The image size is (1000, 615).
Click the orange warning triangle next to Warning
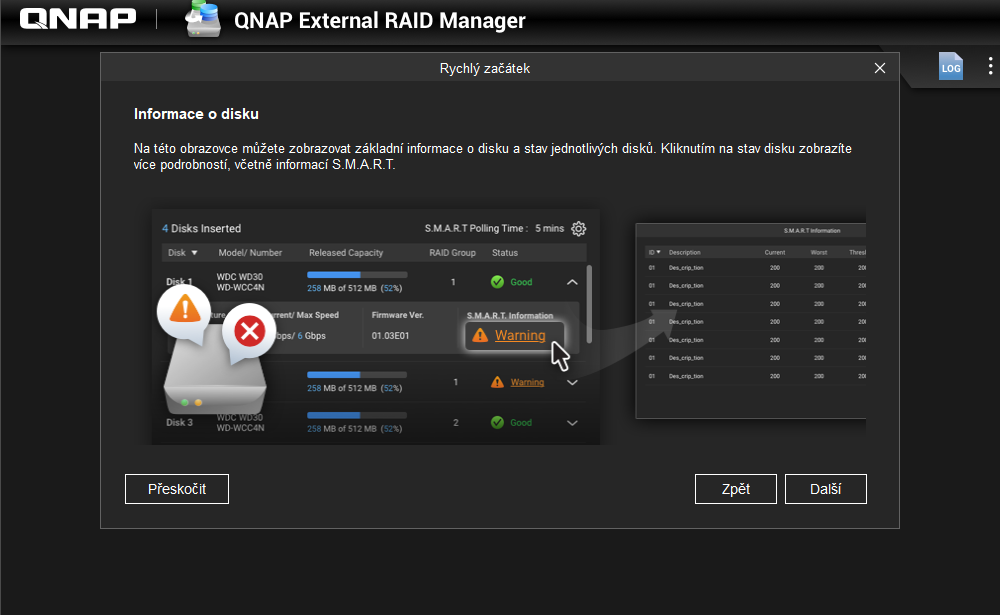click(481, 336)
